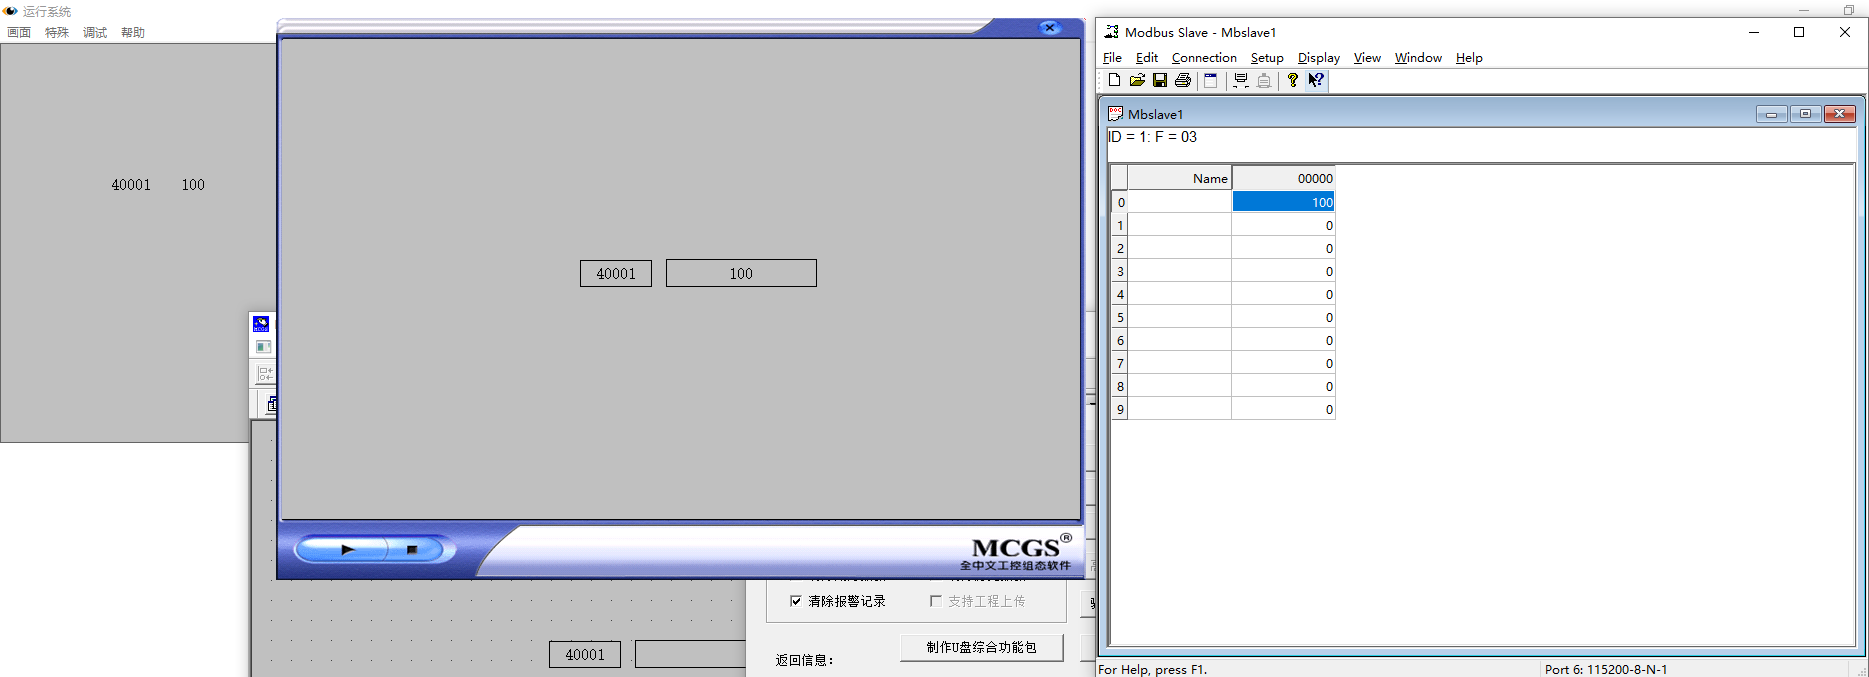Click the yellow question mark About icon
1869x677 pixels.
1292,81
